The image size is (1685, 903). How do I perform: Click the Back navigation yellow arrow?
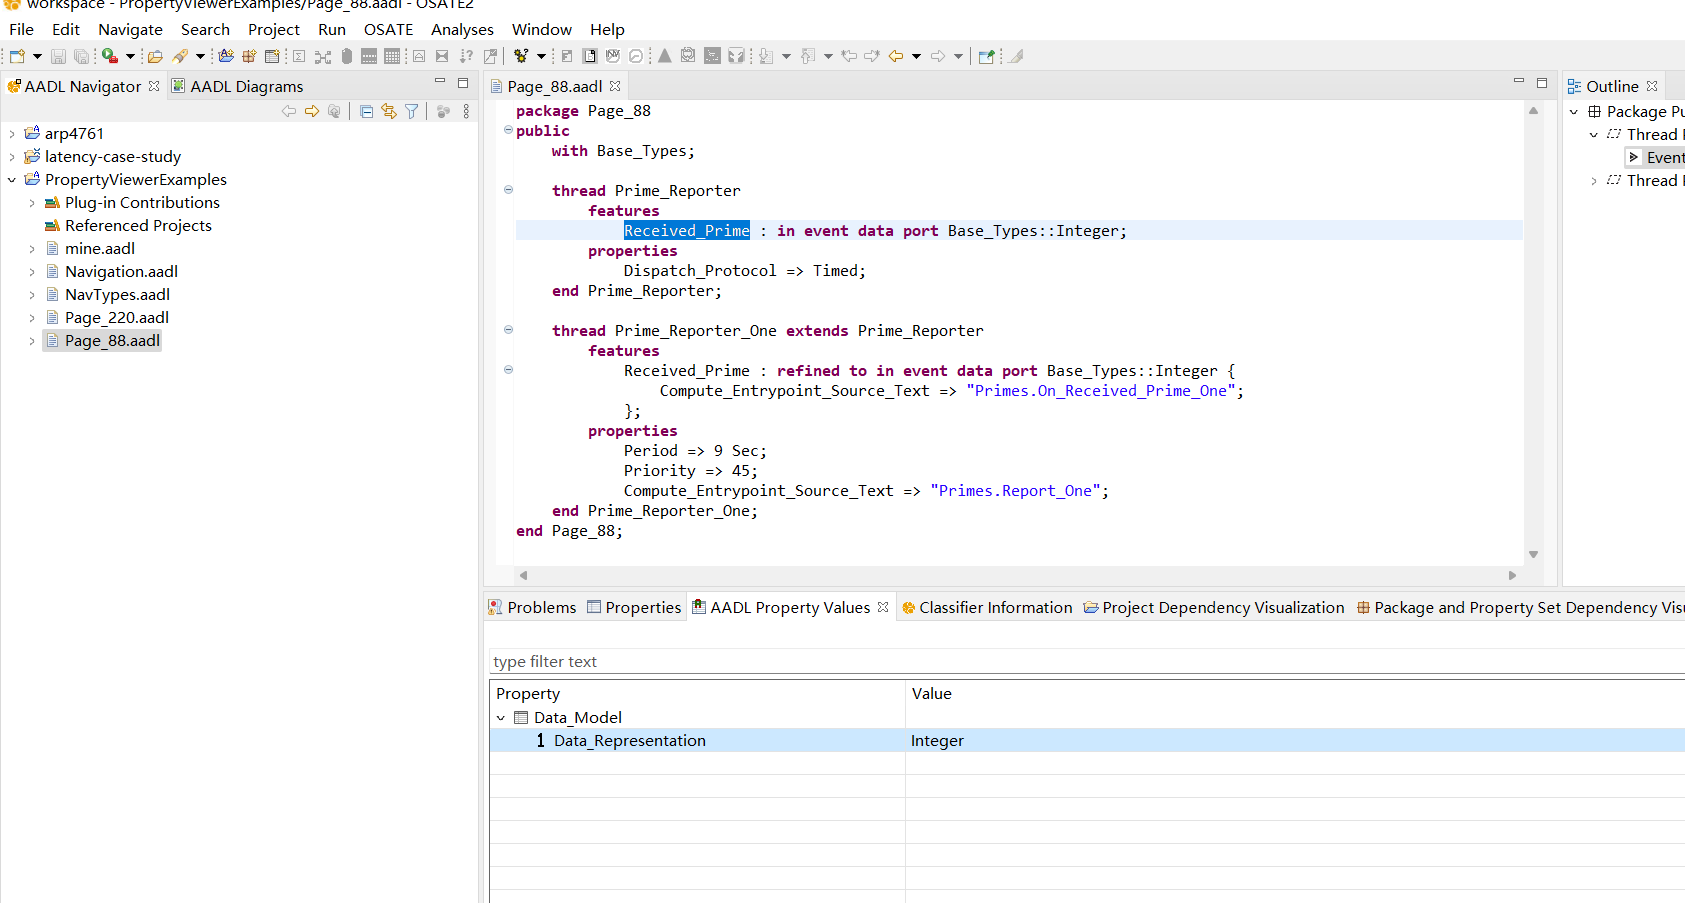point(896,56)
